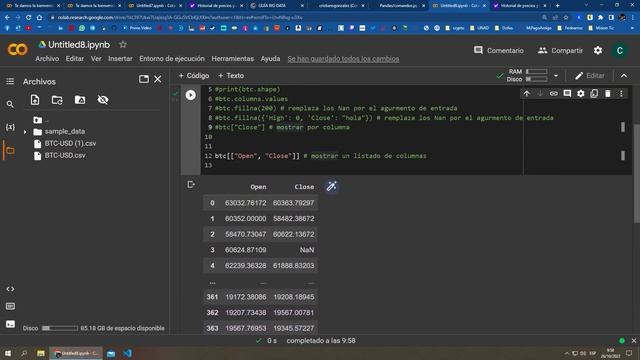Open code snippets sidebar icon

(x=10, y=289)
